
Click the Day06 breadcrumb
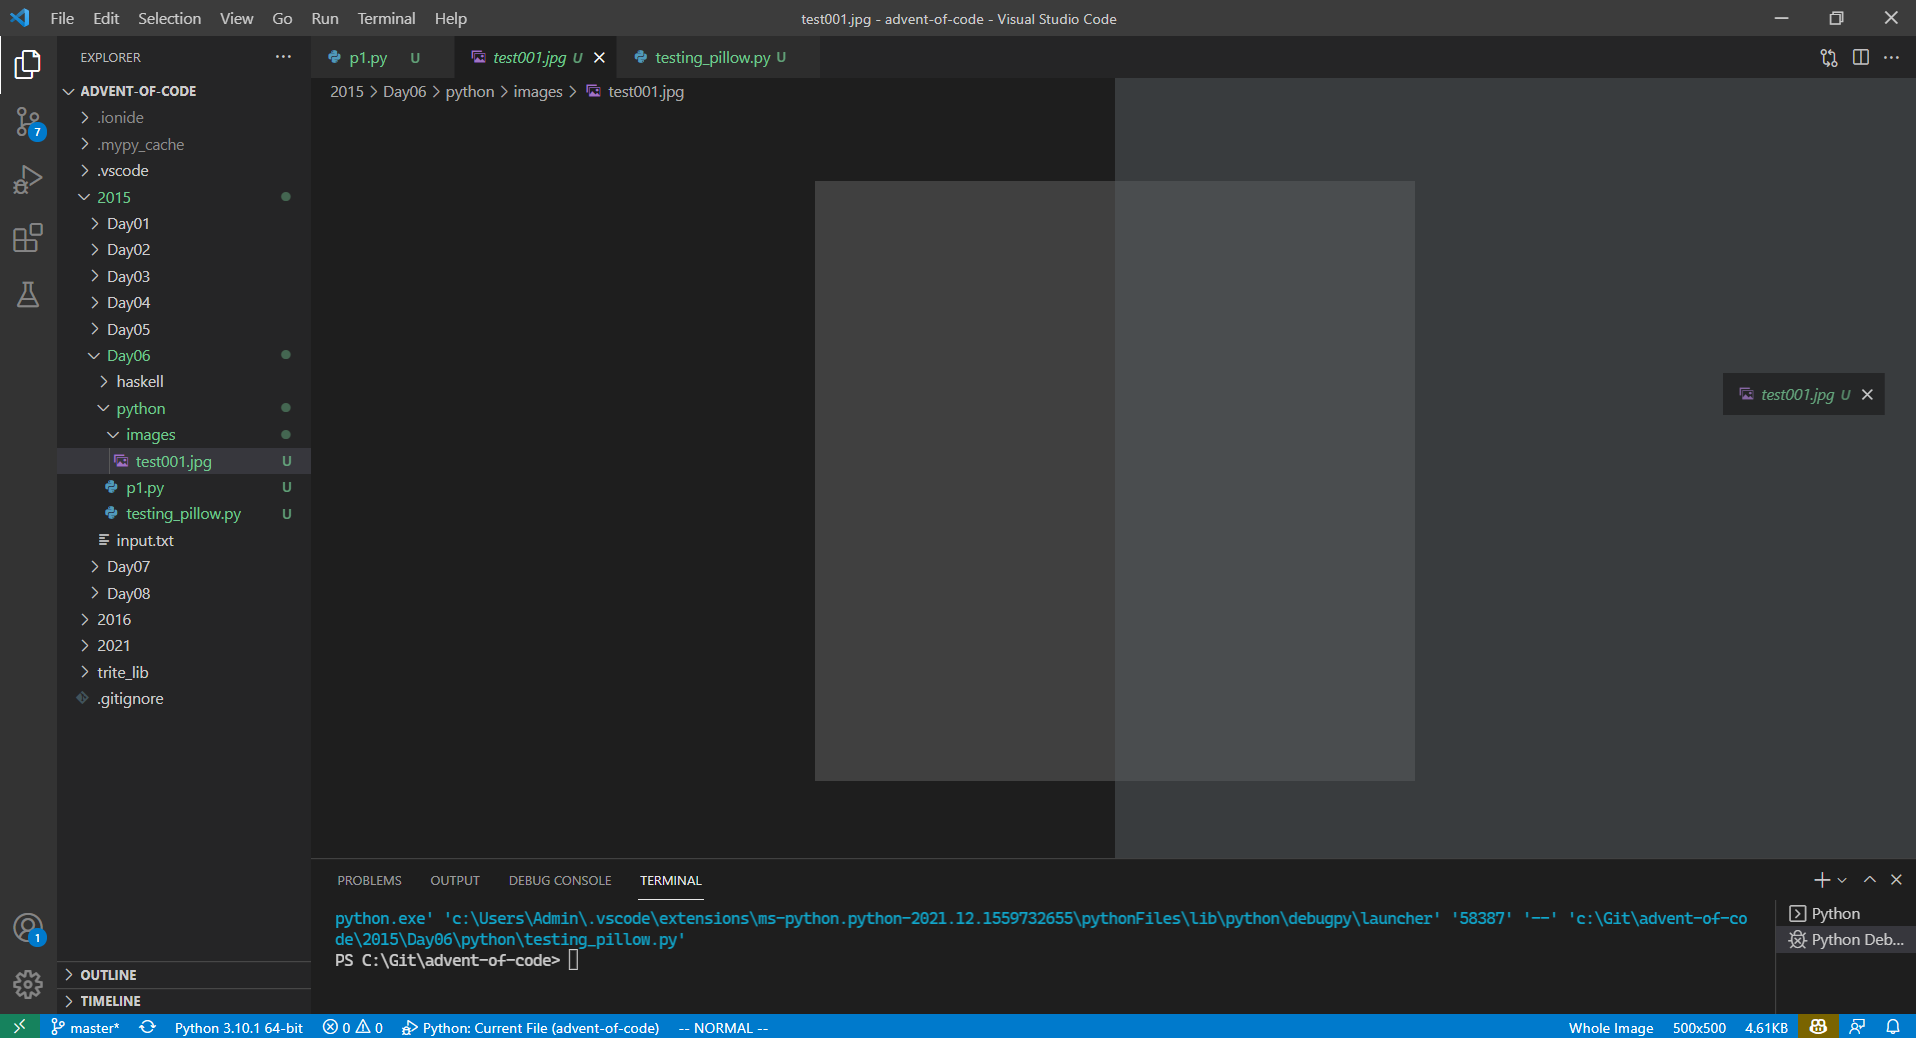pyautogui.click(x=404, y=92)
